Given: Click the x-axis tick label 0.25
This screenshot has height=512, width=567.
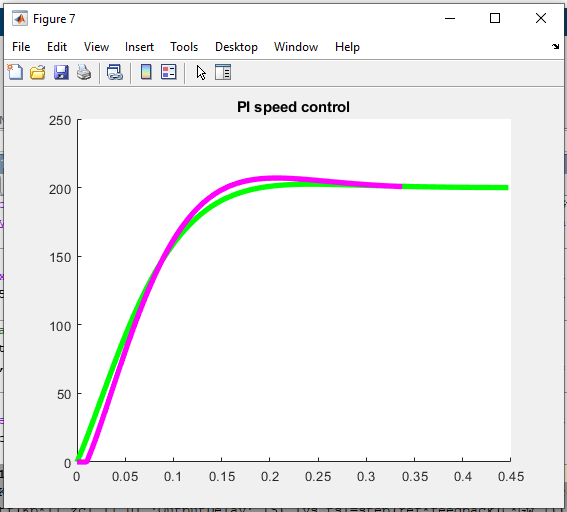Looking at the screenshot, I should click(x=318, y=477).
